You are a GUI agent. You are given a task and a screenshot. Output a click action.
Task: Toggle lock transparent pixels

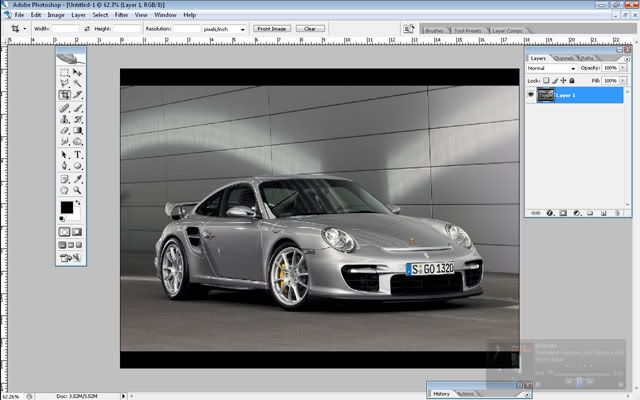[x=546, y=81]
